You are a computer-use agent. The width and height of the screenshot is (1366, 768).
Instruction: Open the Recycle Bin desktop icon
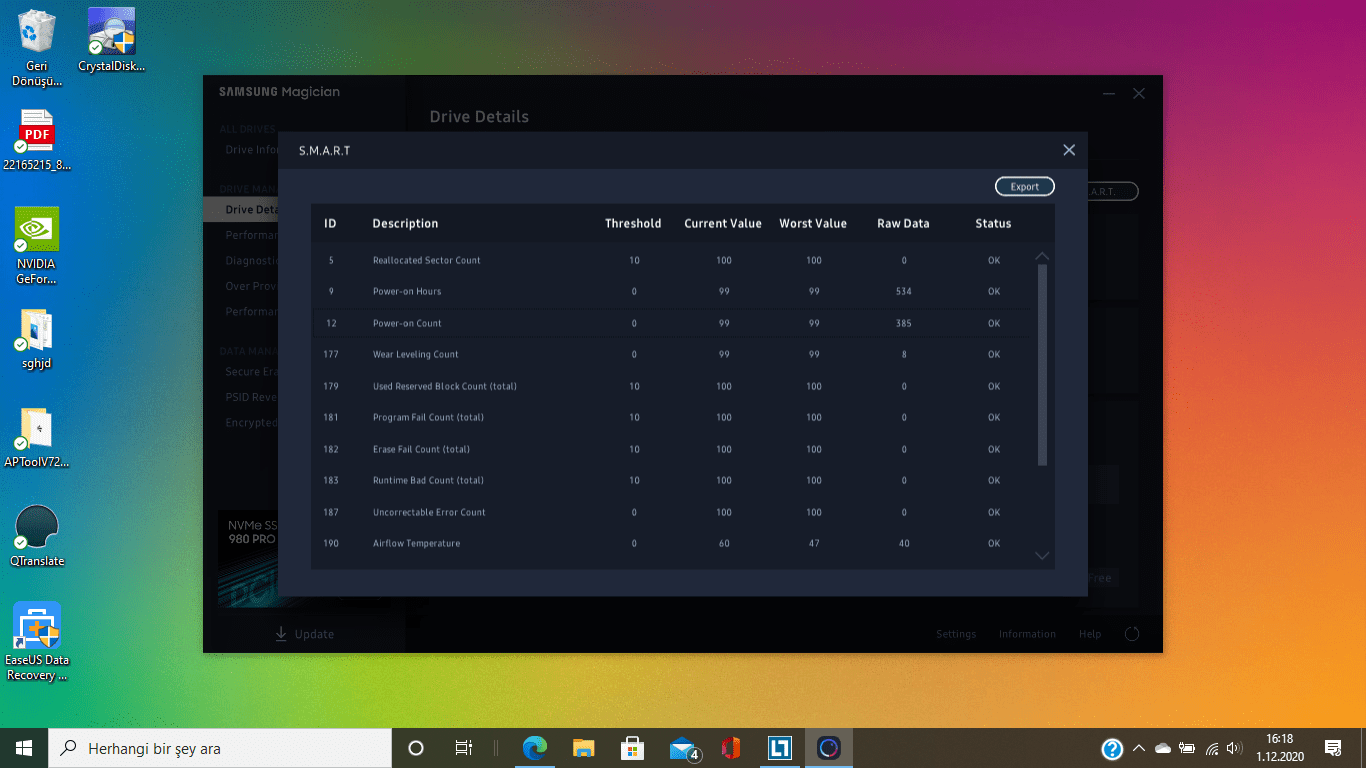click(37, 48)
